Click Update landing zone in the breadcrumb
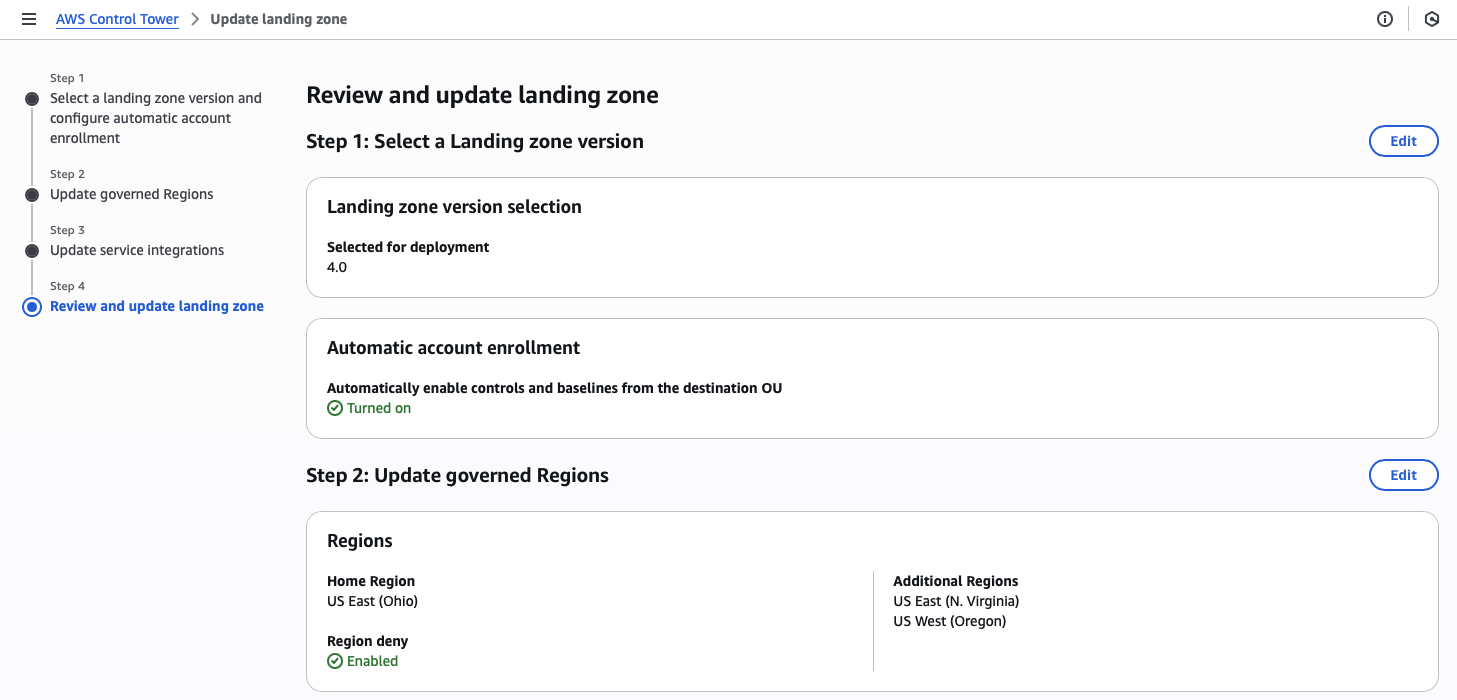Image resolution: width=1457 pixels, height=700 pixels. click(278, 18)
